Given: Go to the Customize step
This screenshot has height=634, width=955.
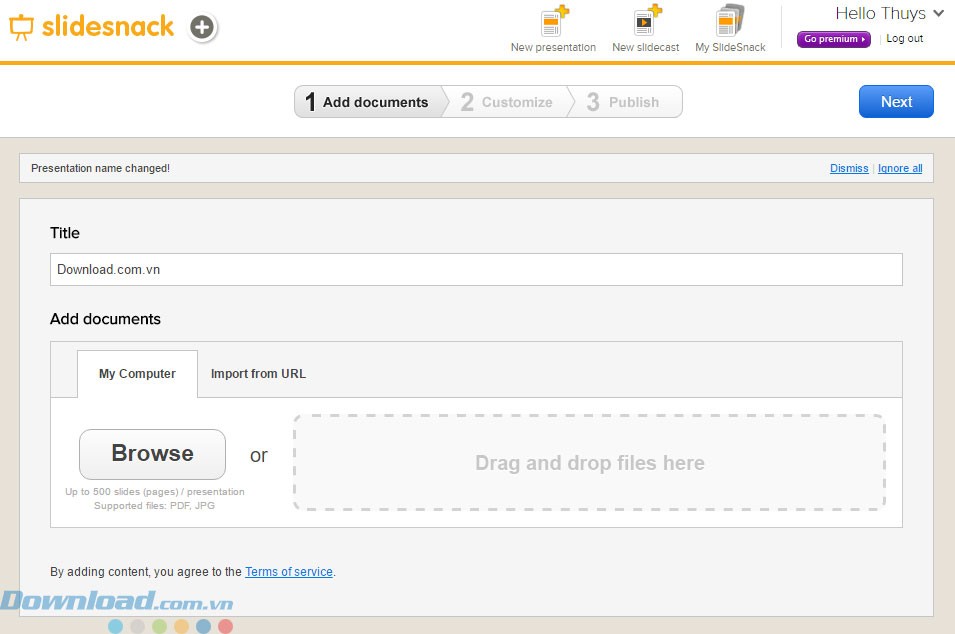Looking at the screenshot, I should click(x=507, y=102).
